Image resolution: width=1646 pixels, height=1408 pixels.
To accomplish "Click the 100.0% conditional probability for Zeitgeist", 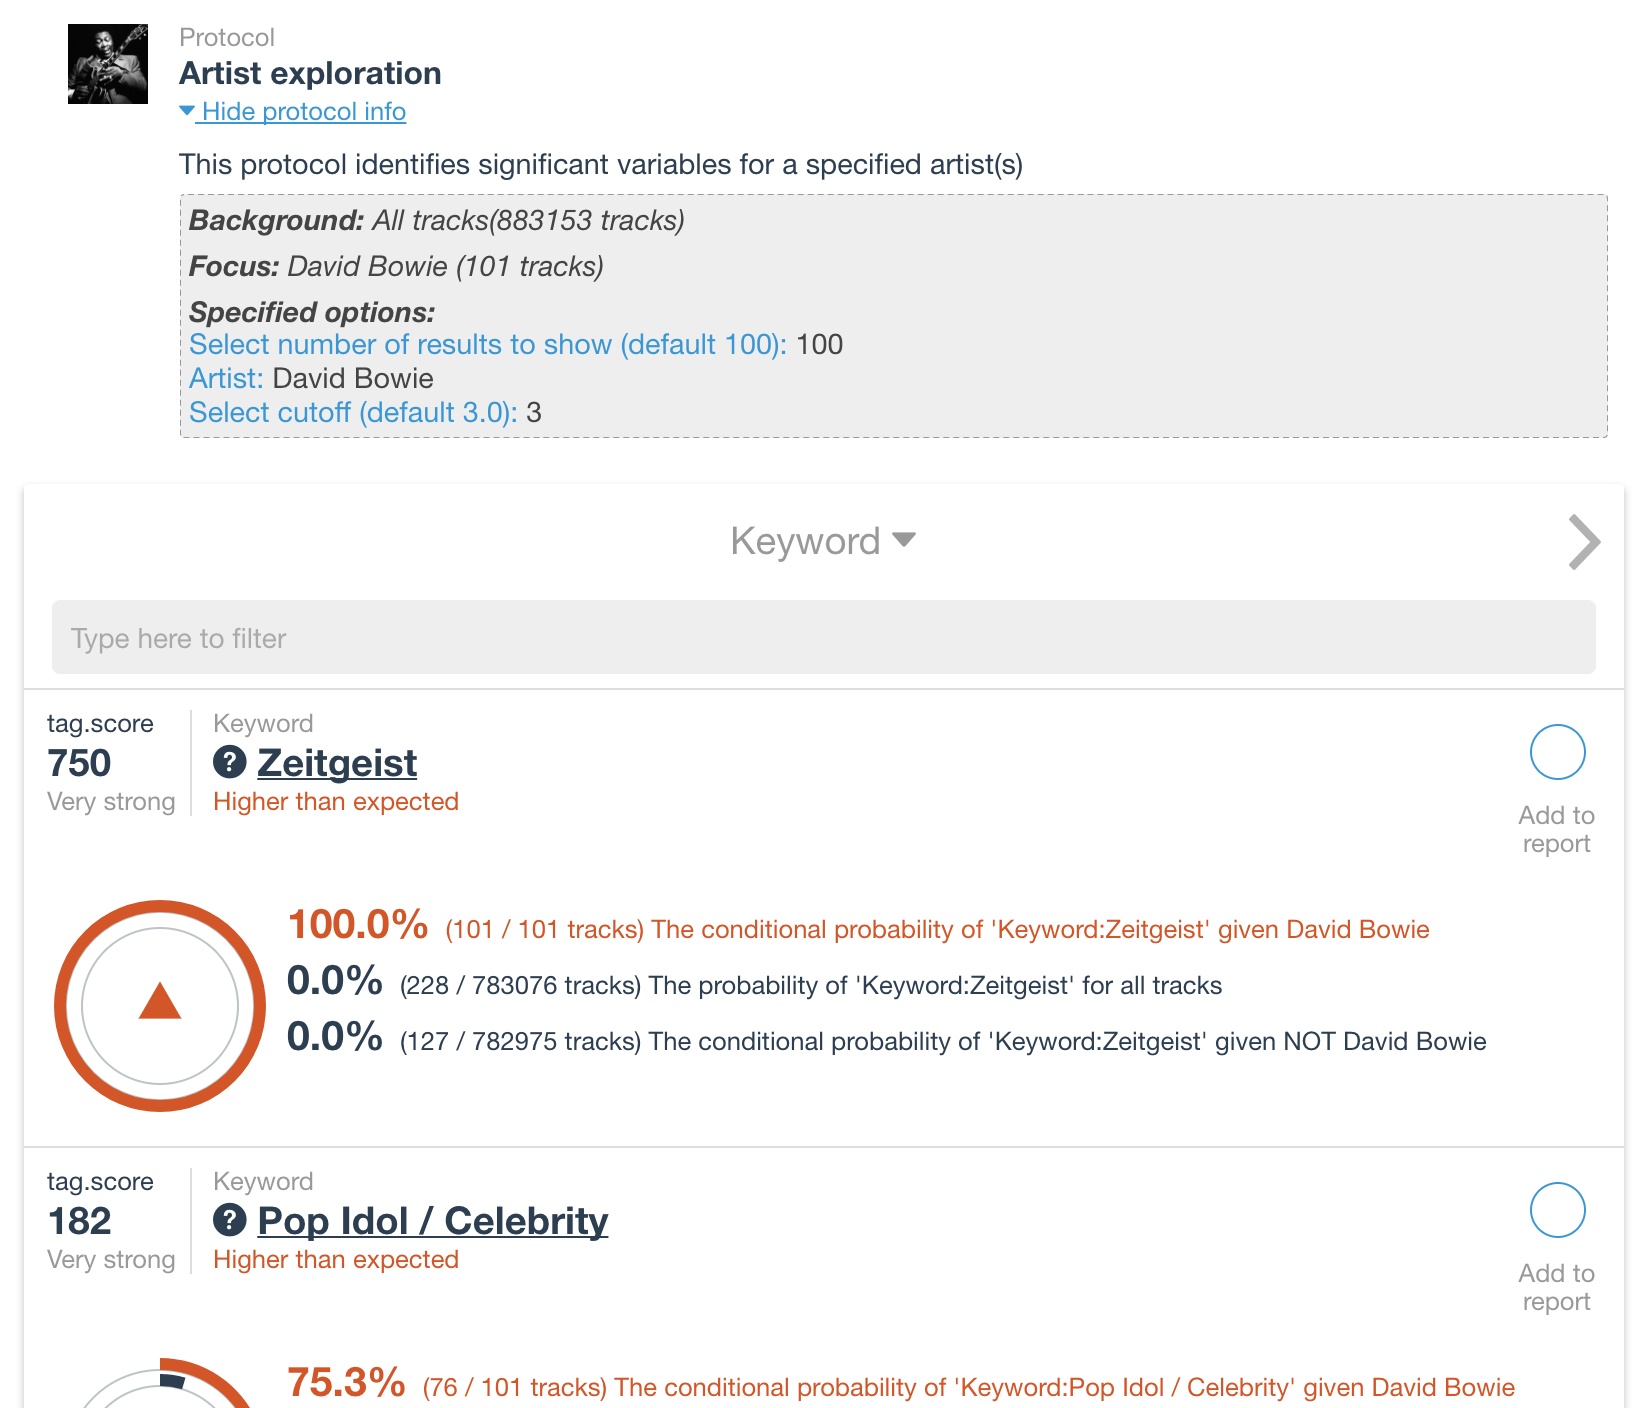I will [x=357, y=925].
